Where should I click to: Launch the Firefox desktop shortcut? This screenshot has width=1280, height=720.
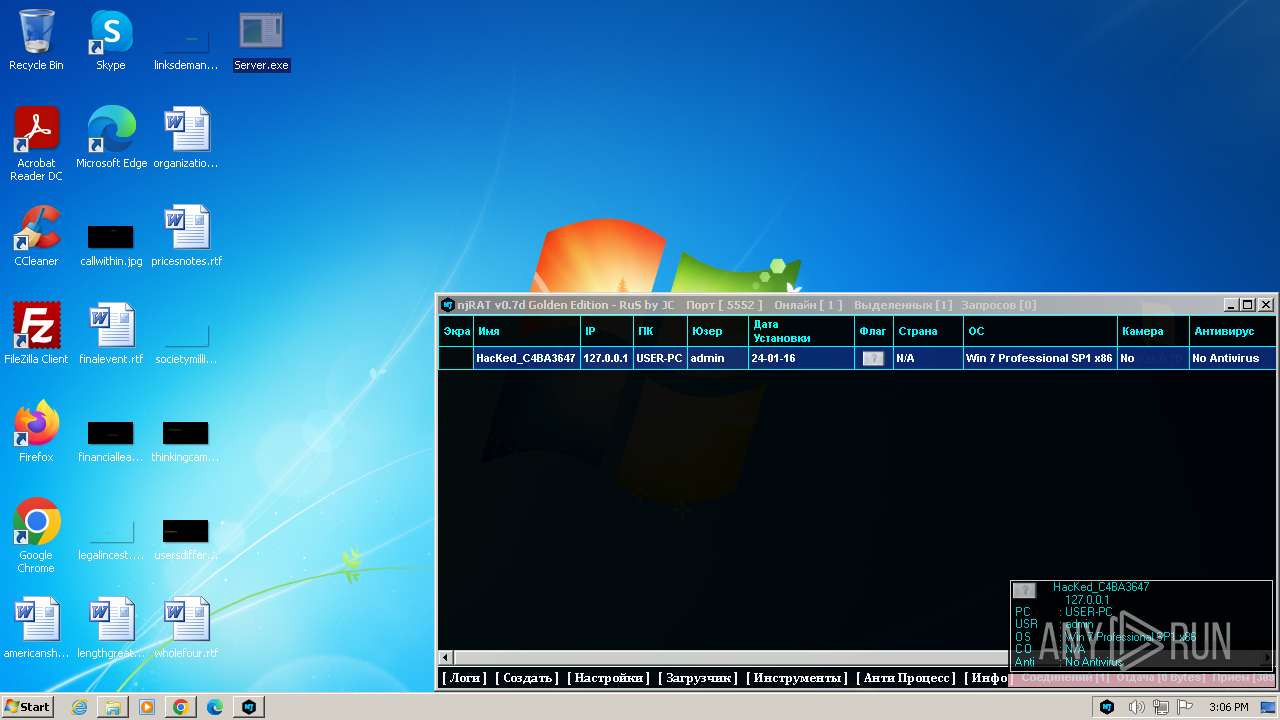tap(37, 432)
